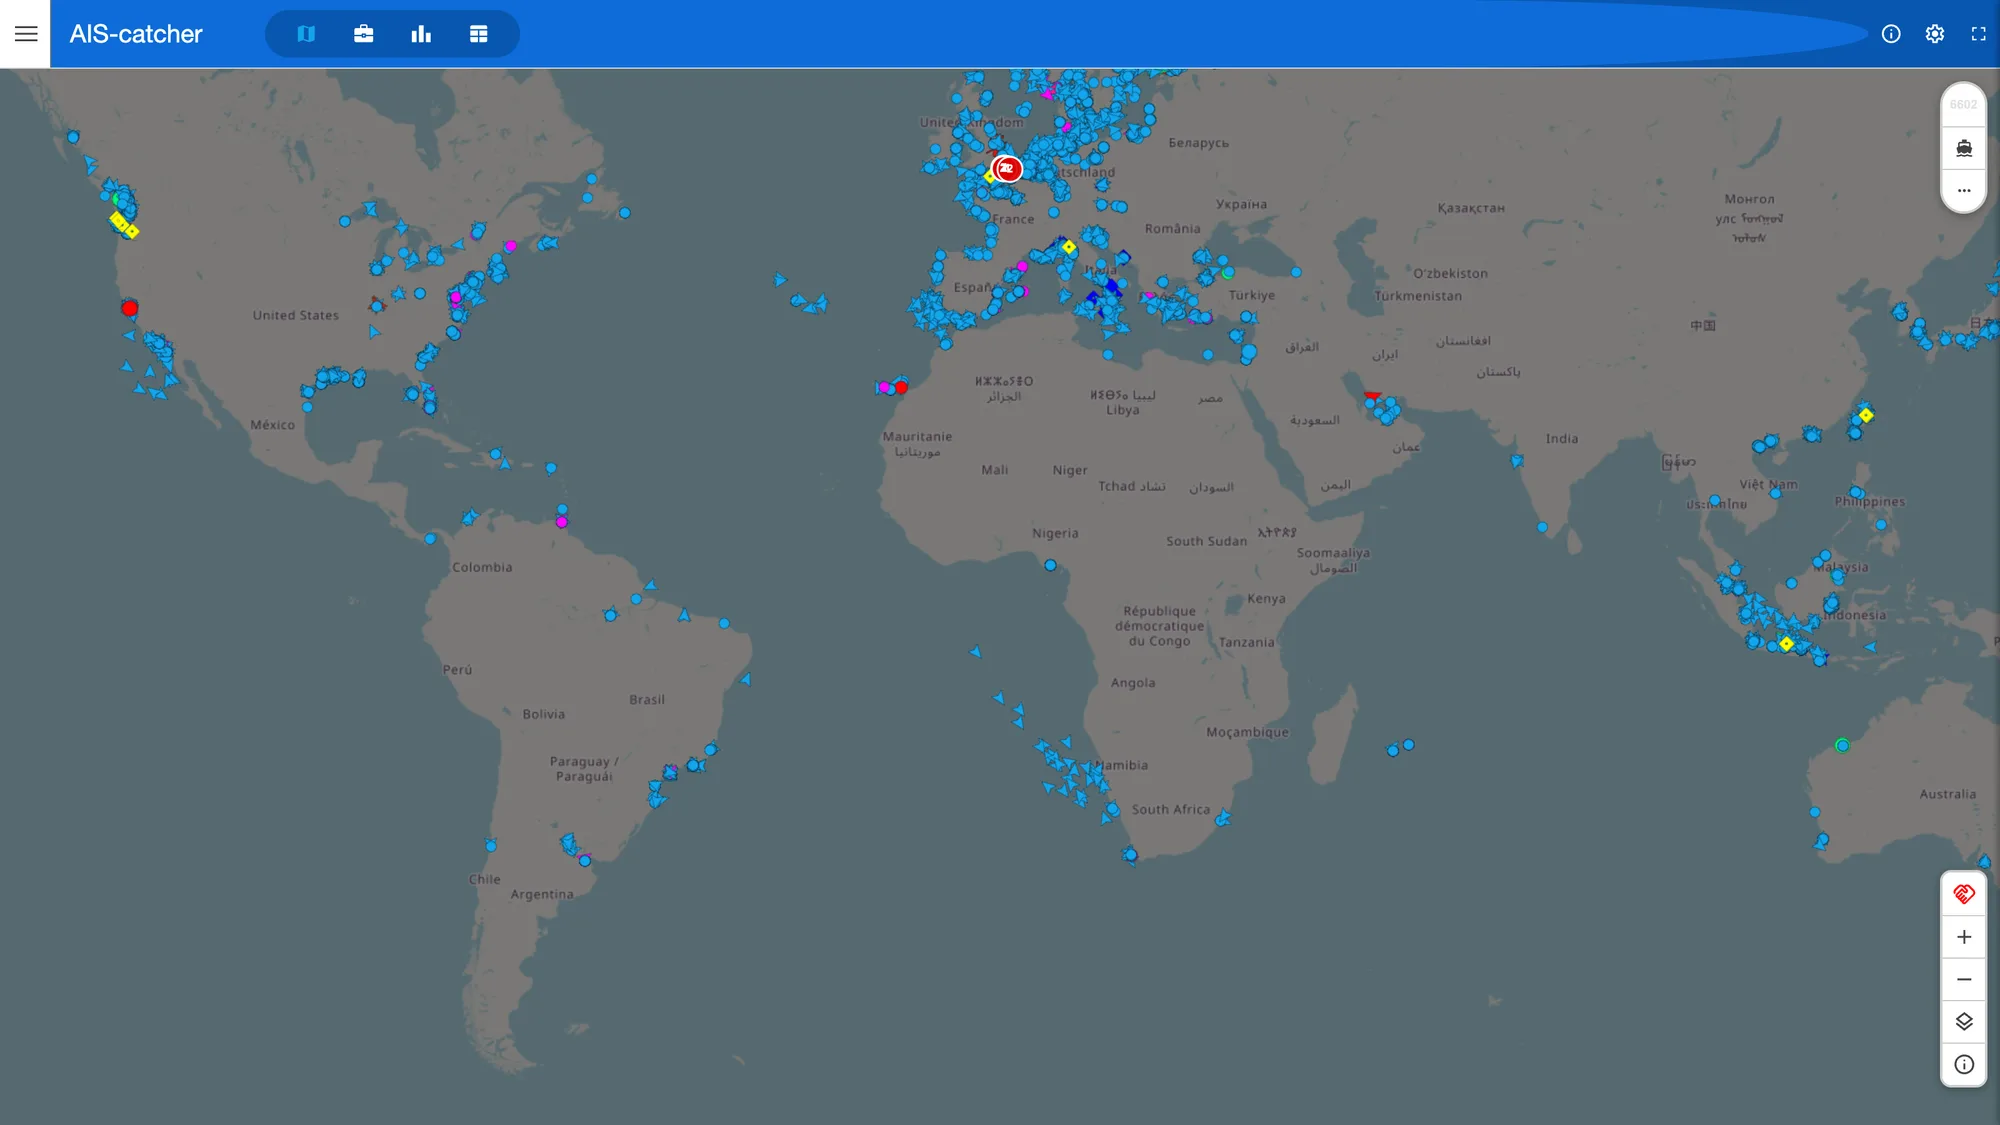Select the yellow diamond marker north of Corsica
This screenshot has height=1125, width=2000.
pos(1069,247)
